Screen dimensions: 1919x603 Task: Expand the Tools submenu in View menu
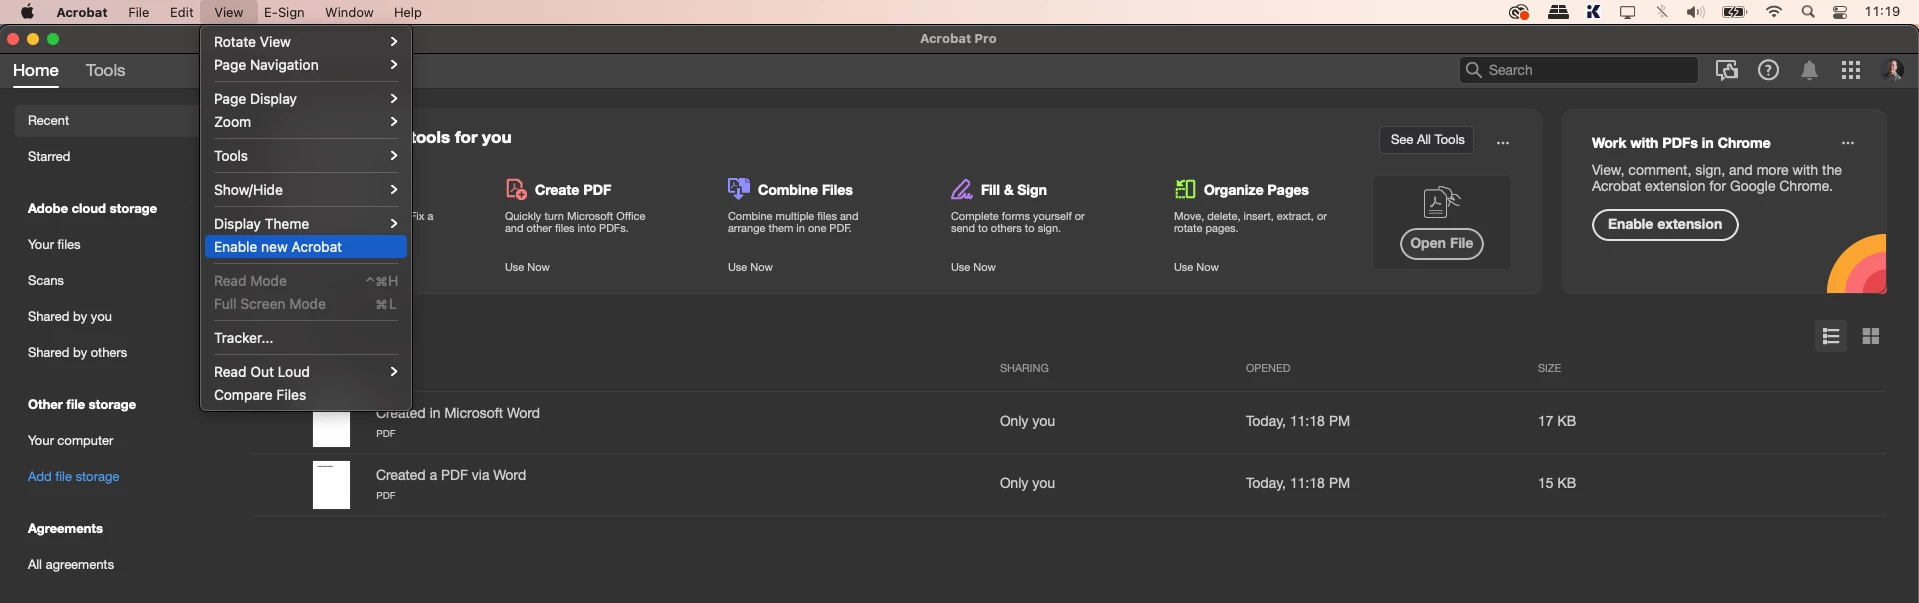coord(306,156)
